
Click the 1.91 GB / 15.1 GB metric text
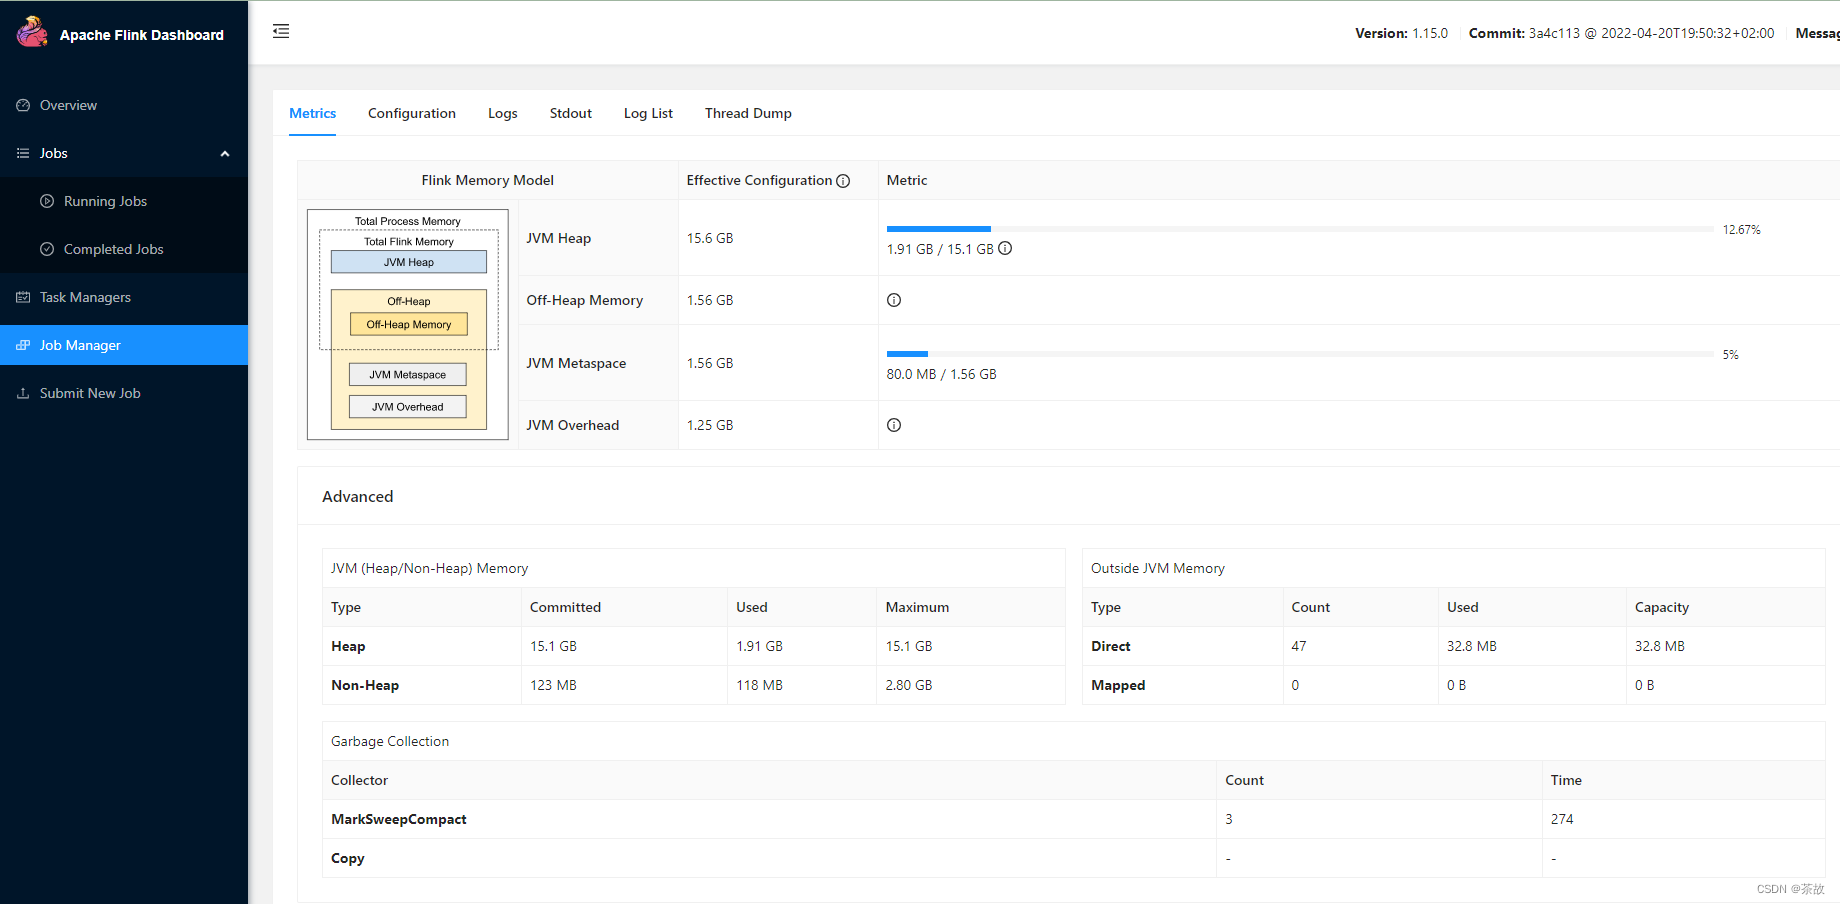tap(940, 249)
